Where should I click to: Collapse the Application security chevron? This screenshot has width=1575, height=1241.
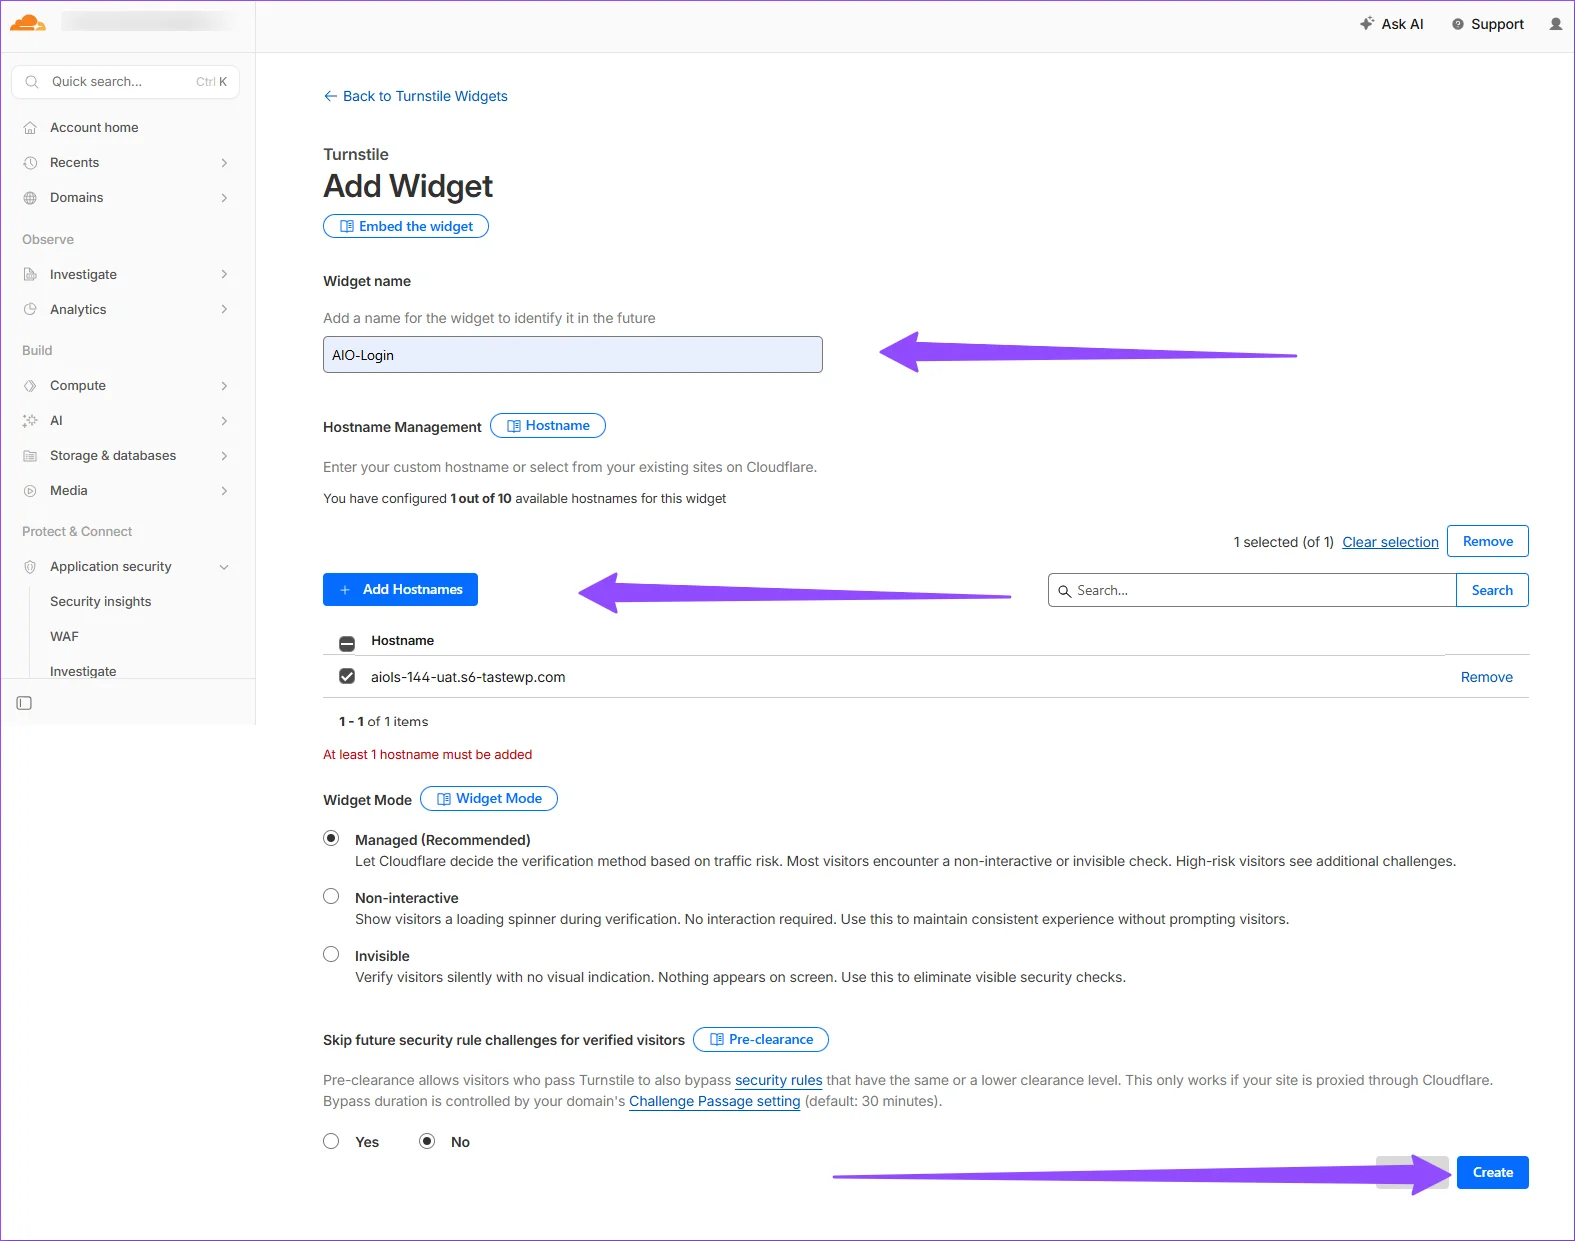click(224, 567)
